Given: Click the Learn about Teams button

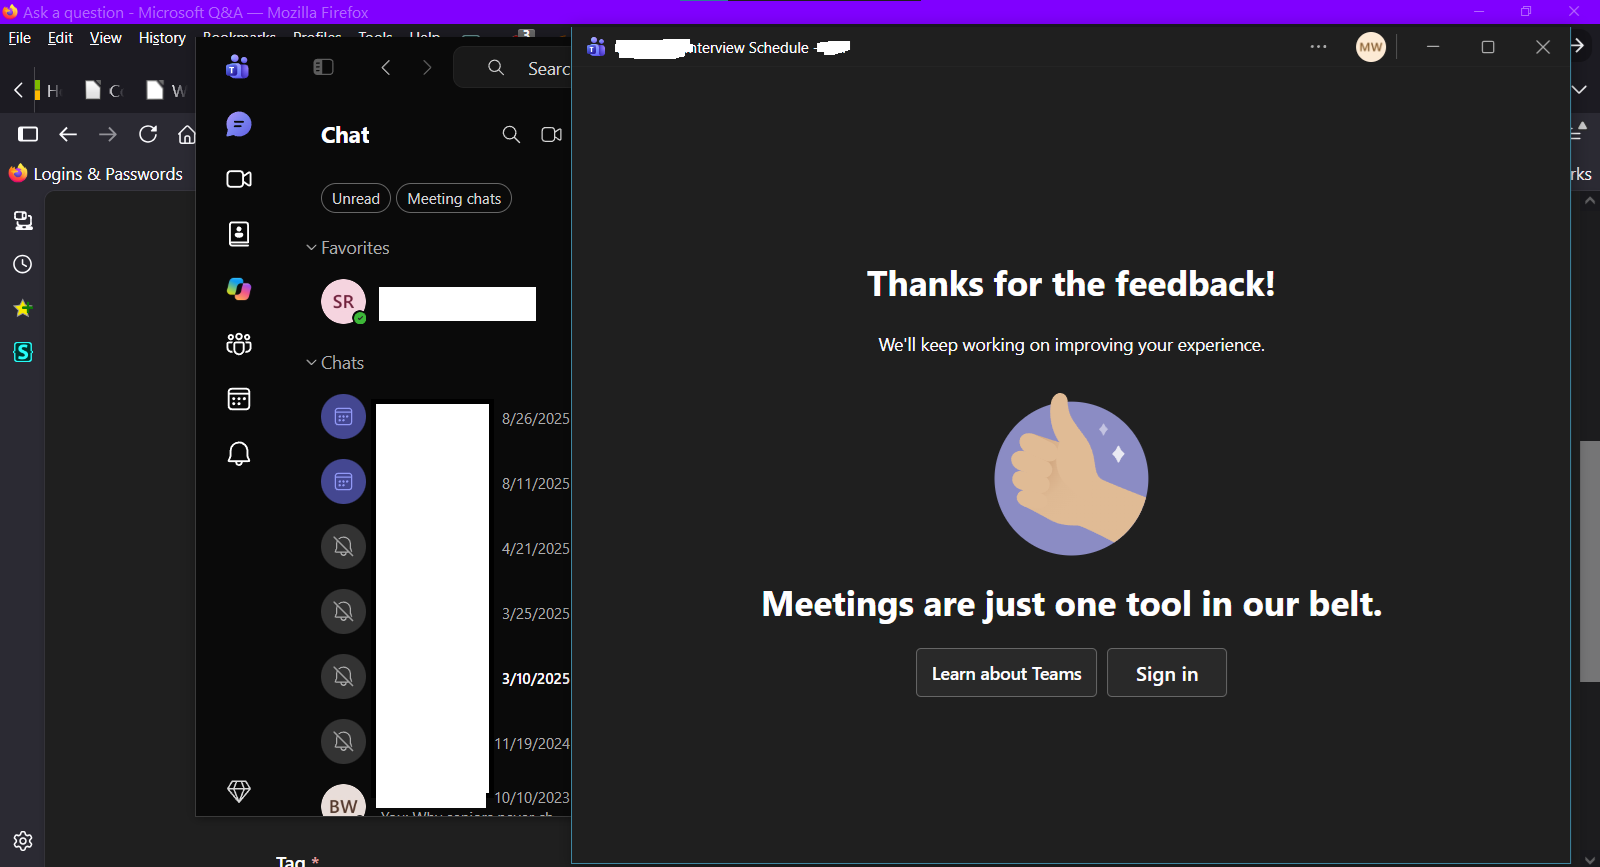Looking at the screenshot, I should point(1006,673).
